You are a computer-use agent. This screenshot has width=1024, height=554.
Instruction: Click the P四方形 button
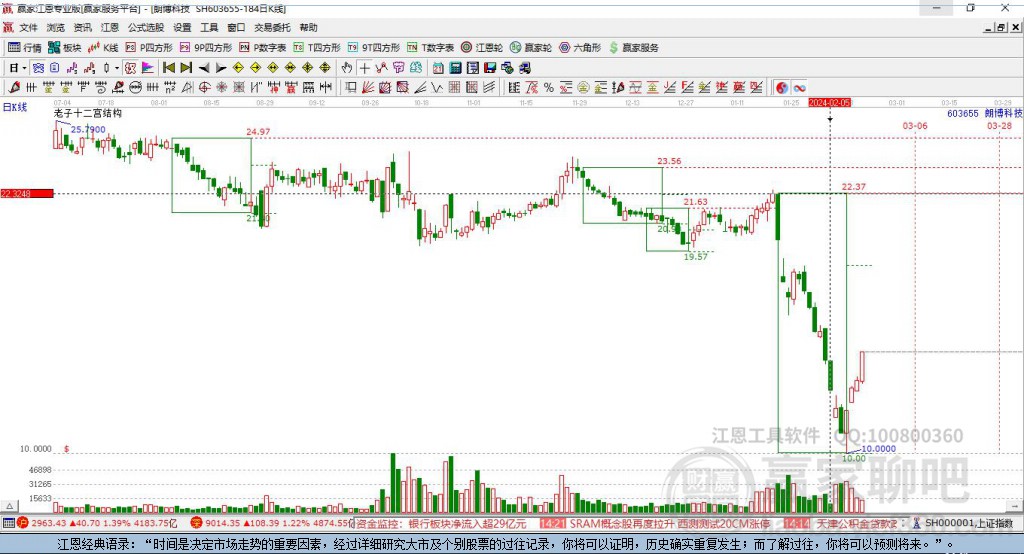click(149, 48)
